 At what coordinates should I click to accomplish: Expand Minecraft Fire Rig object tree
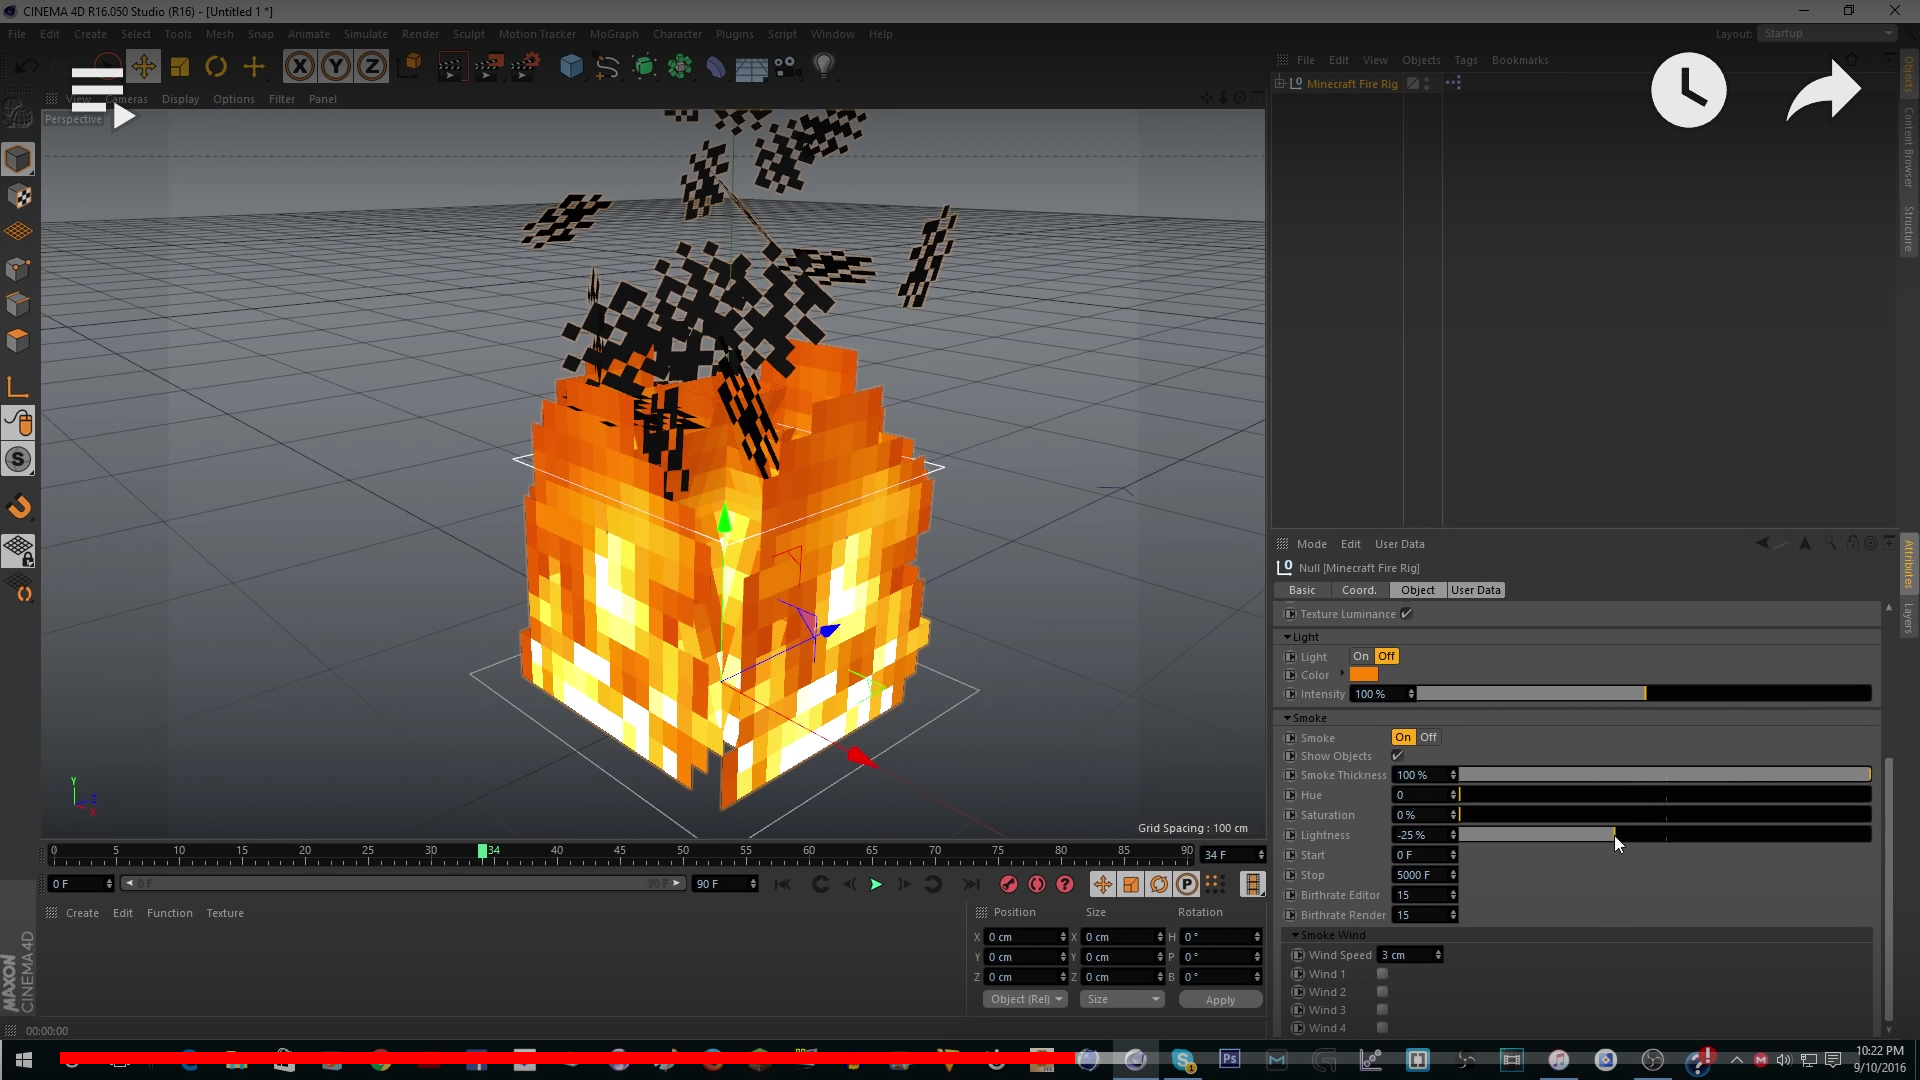1280,84
